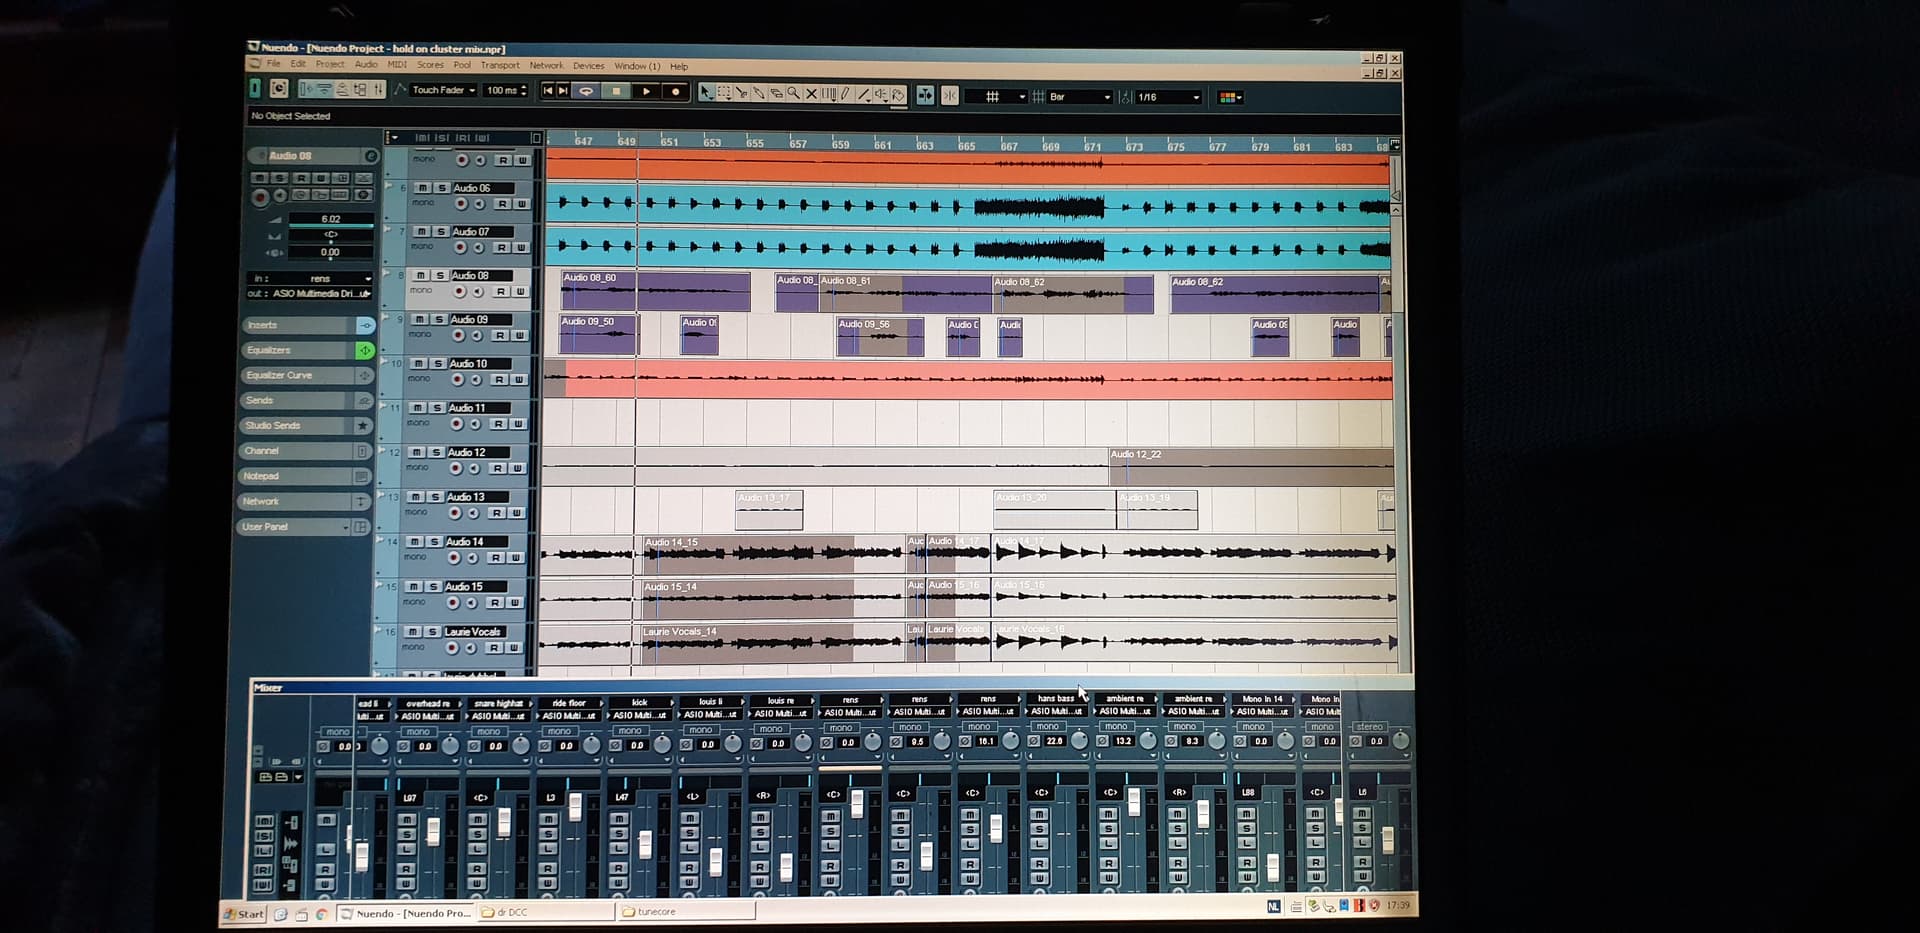Select the Mute X tool
Screen dimensions: 1920x933
811,94
